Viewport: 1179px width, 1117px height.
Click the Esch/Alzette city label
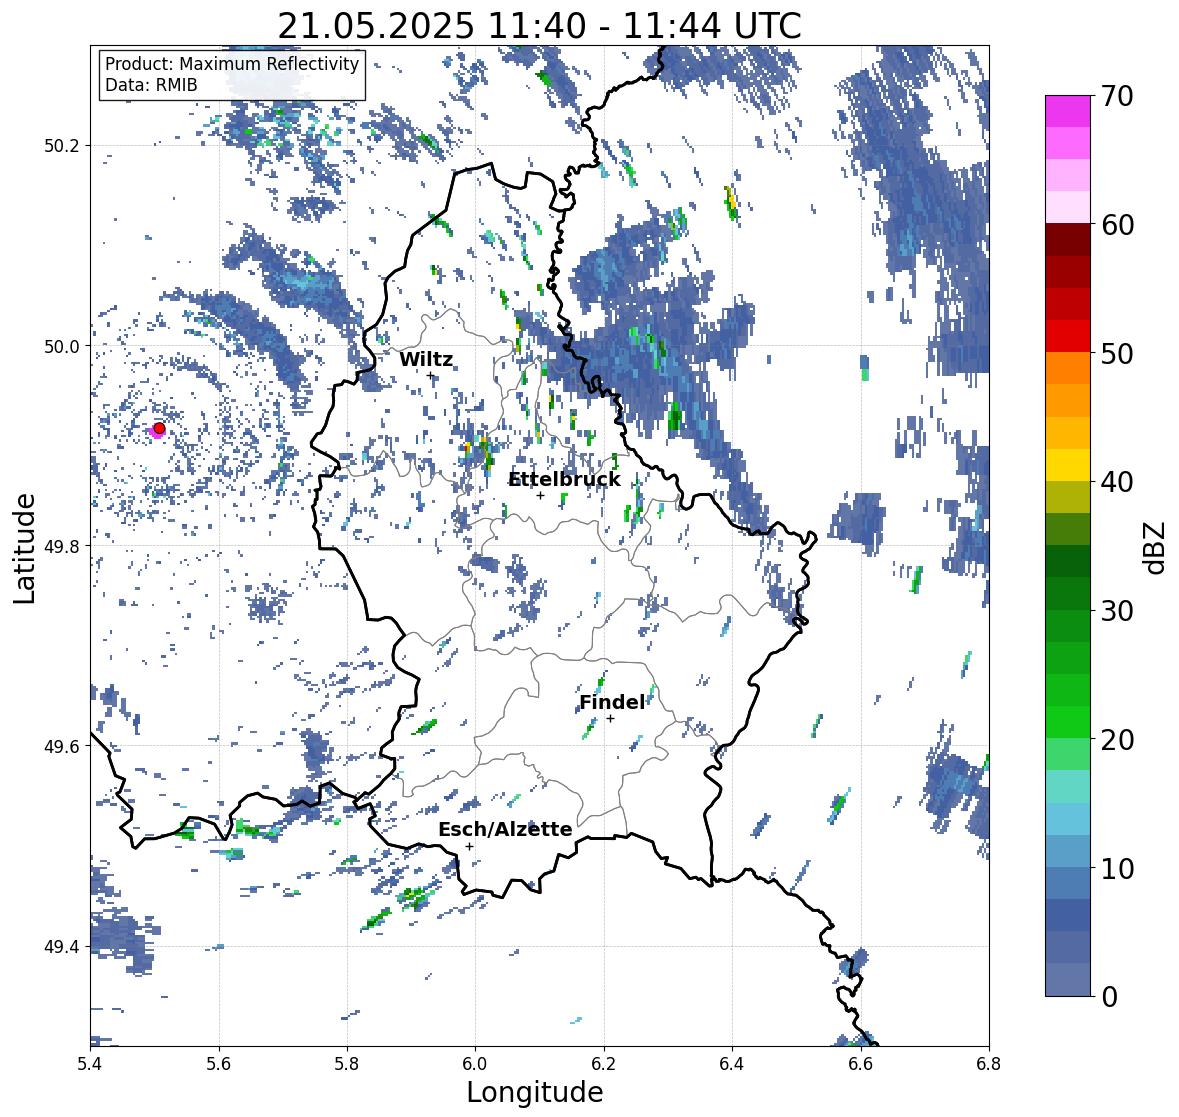point(505,829)
